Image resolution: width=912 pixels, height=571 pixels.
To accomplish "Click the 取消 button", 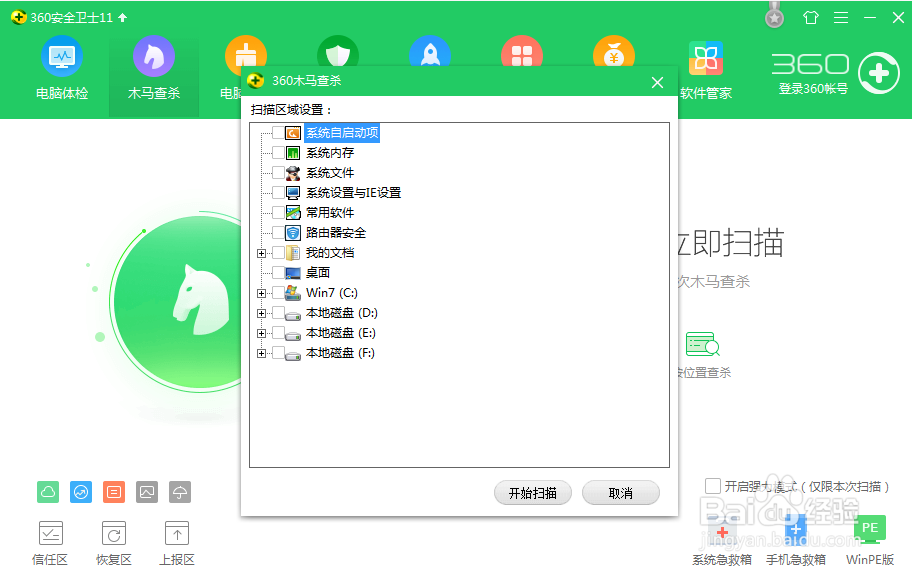I will point(621,493).
